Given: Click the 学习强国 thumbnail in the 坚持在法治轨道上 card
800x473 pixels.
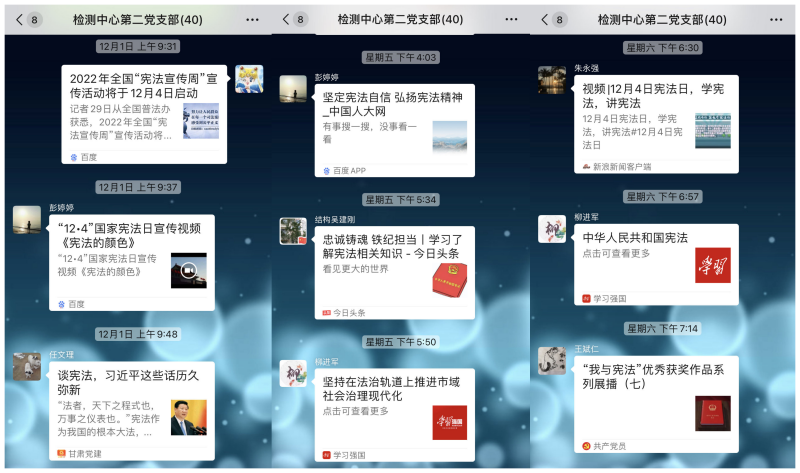Looking at the screenshot, I should tap(449, 421).
